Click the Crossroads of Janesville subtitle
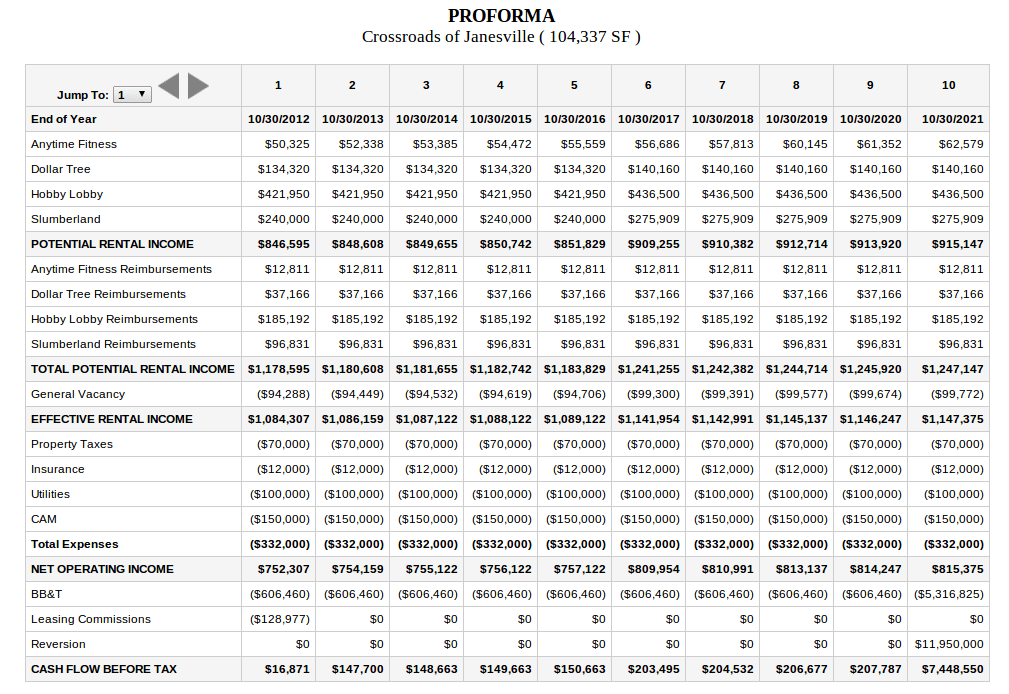Image resolution: width=1009 pixels, height=694 pixels. (501, 37)
